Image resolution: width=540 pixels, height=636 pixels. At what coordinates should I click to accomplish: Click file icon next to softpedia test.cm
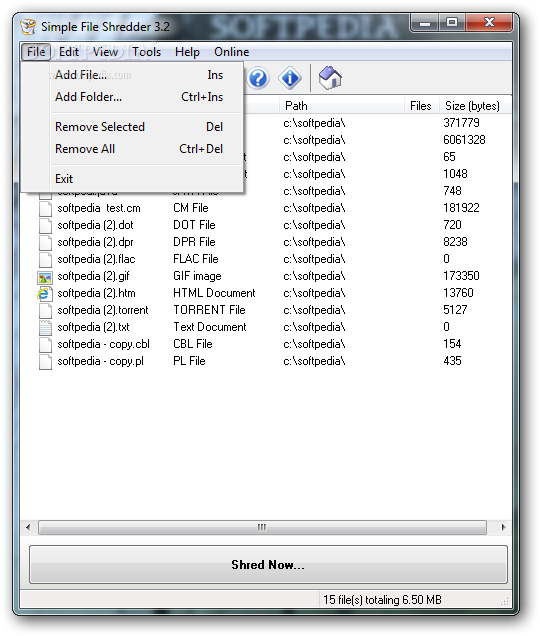tap(45, 208)
